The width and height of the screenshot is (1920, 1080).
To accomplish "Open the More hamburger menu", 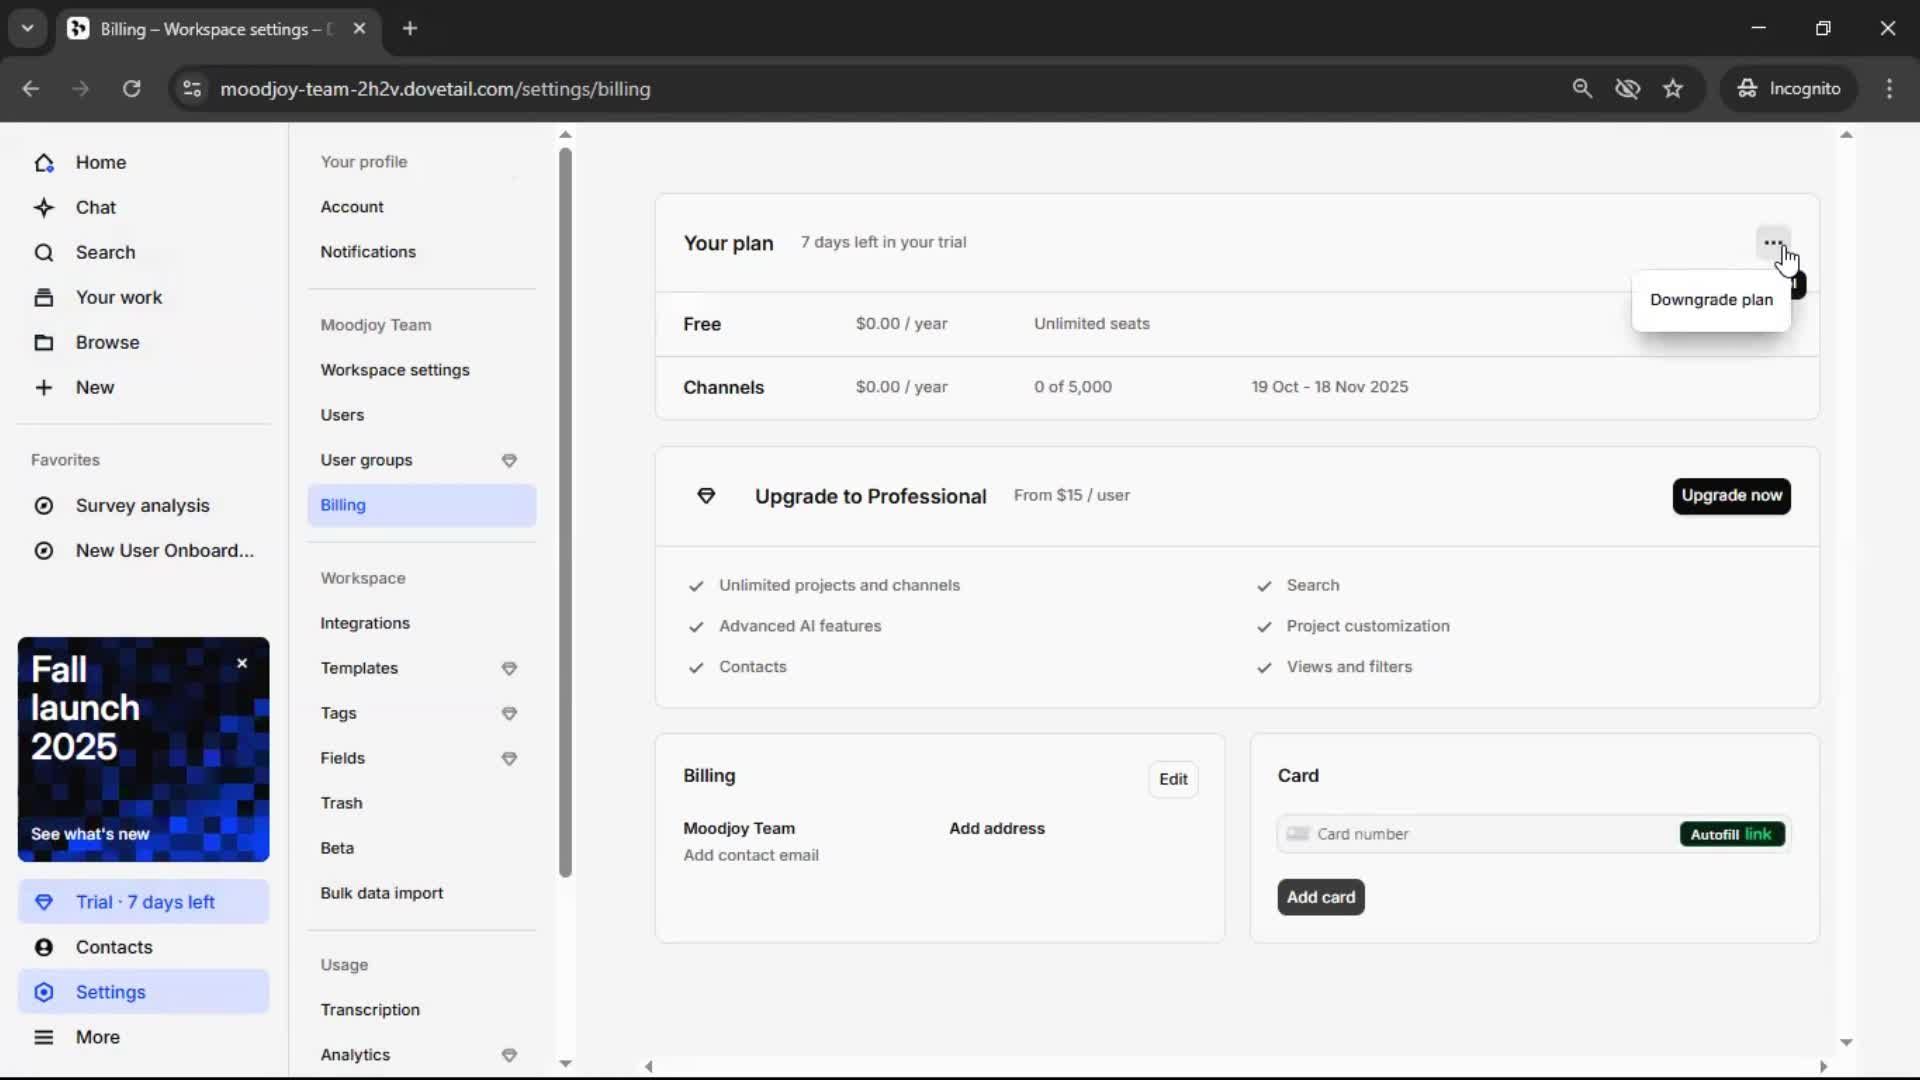I will [44, 1037].
